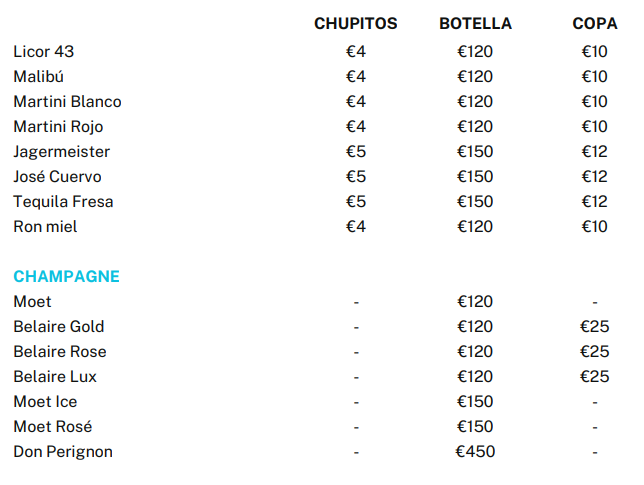Image resolution: width=644 pixels, height=485 pixels.
Task: Click the Martini Blanco row label
Action: (67, 102)
